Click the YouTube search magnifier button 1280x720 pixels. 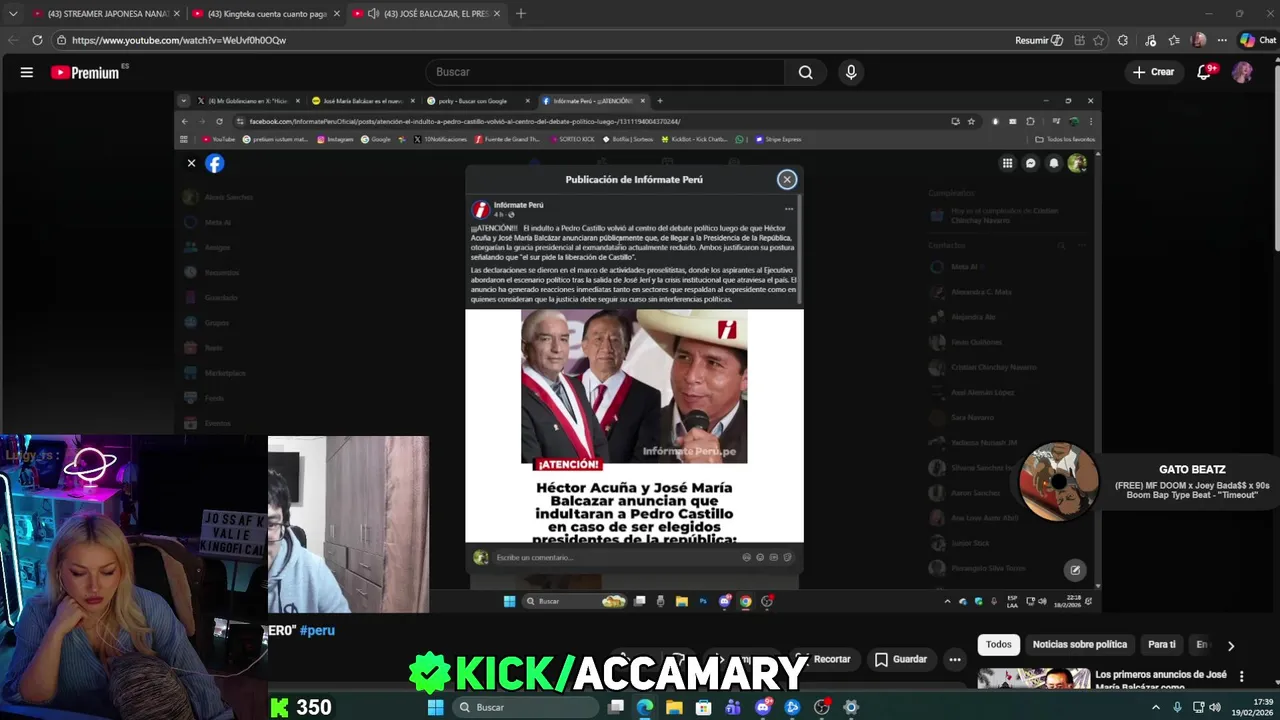tap(806, 72)
